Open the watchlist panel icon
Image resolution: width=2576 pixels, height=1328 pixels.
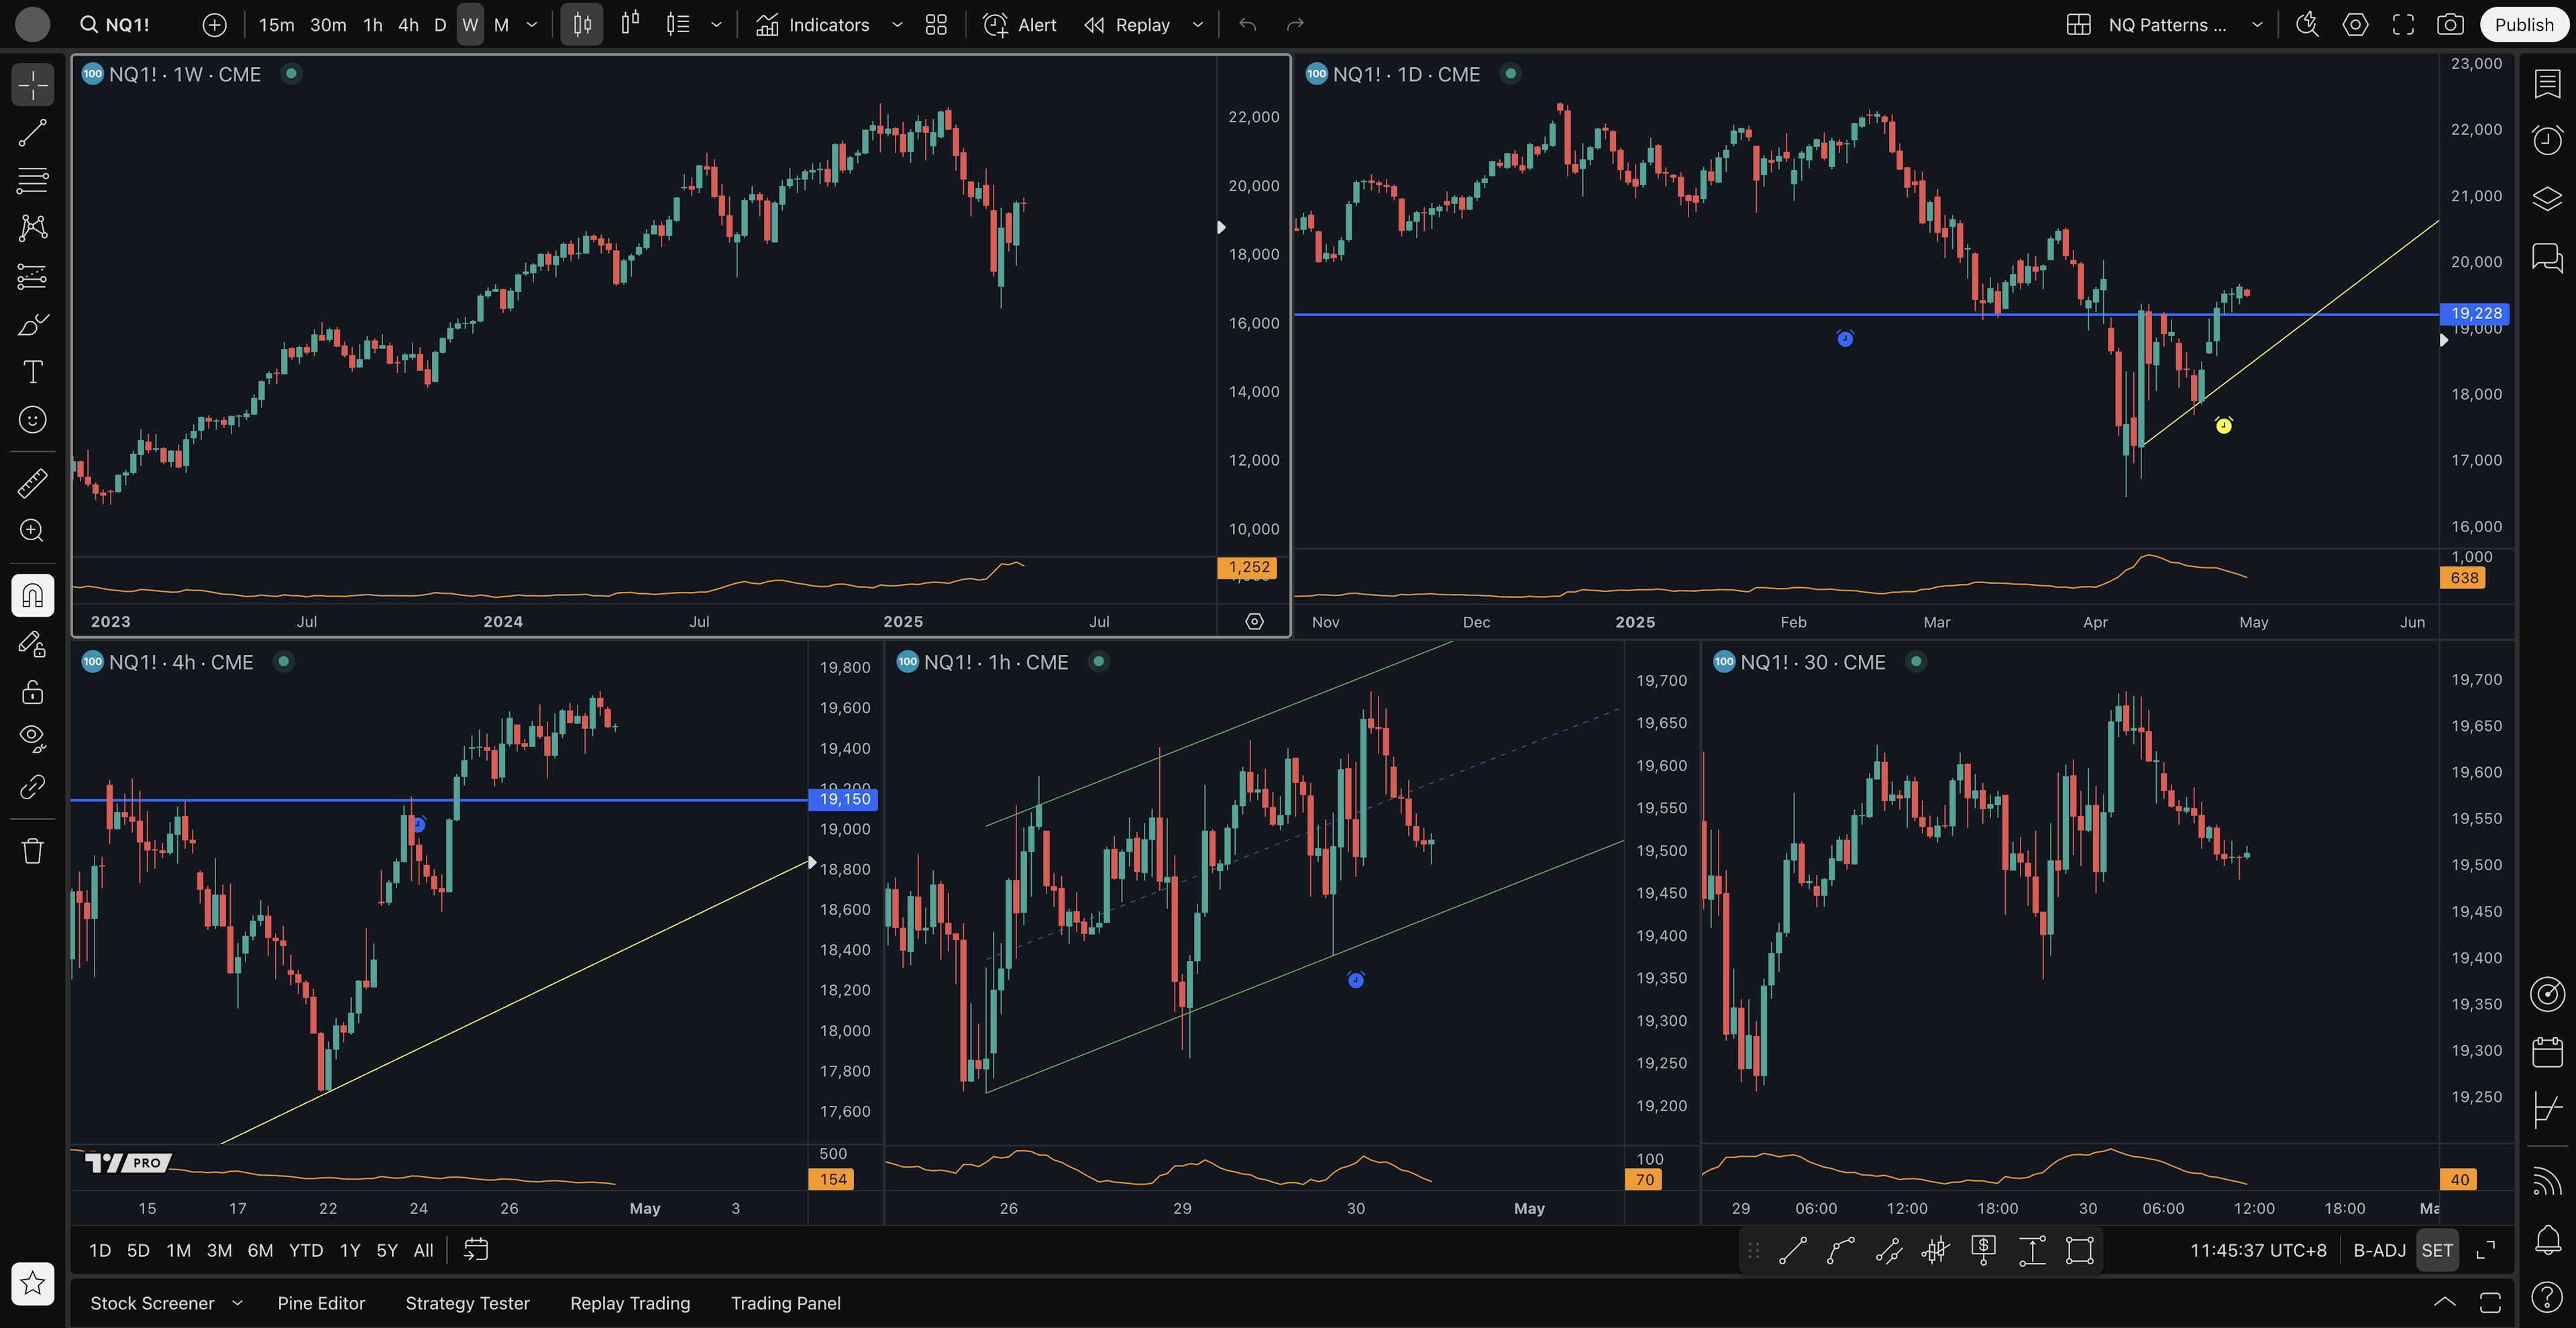pyautogui.click(x=2546, y=84)
